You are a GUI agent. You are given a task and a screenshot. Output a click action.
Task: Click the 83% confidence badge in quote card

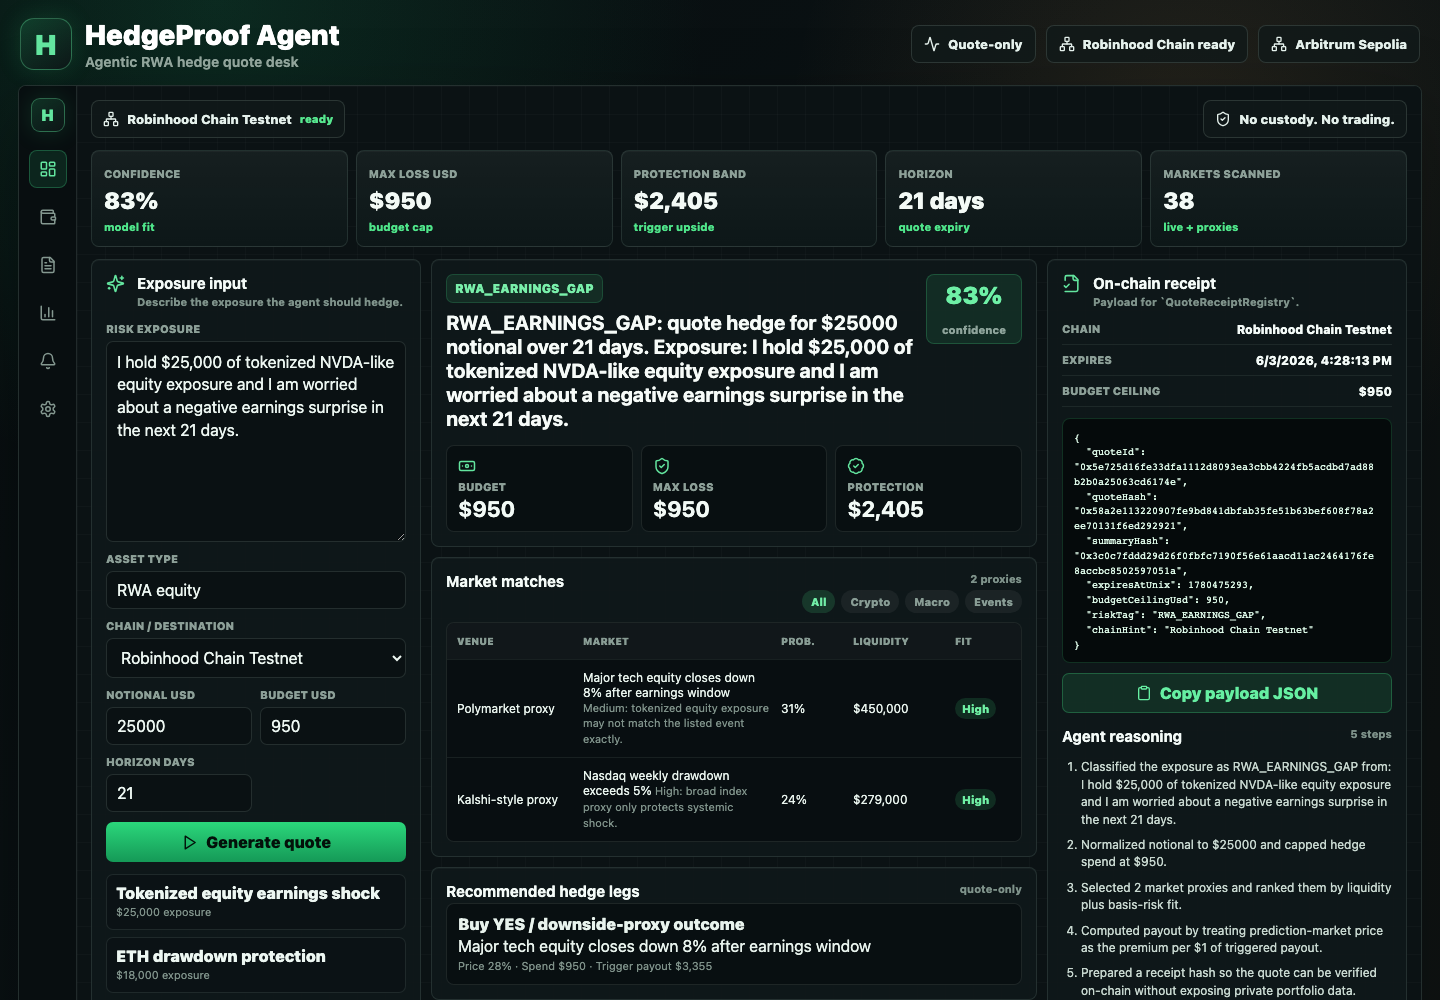coord(974,309)
